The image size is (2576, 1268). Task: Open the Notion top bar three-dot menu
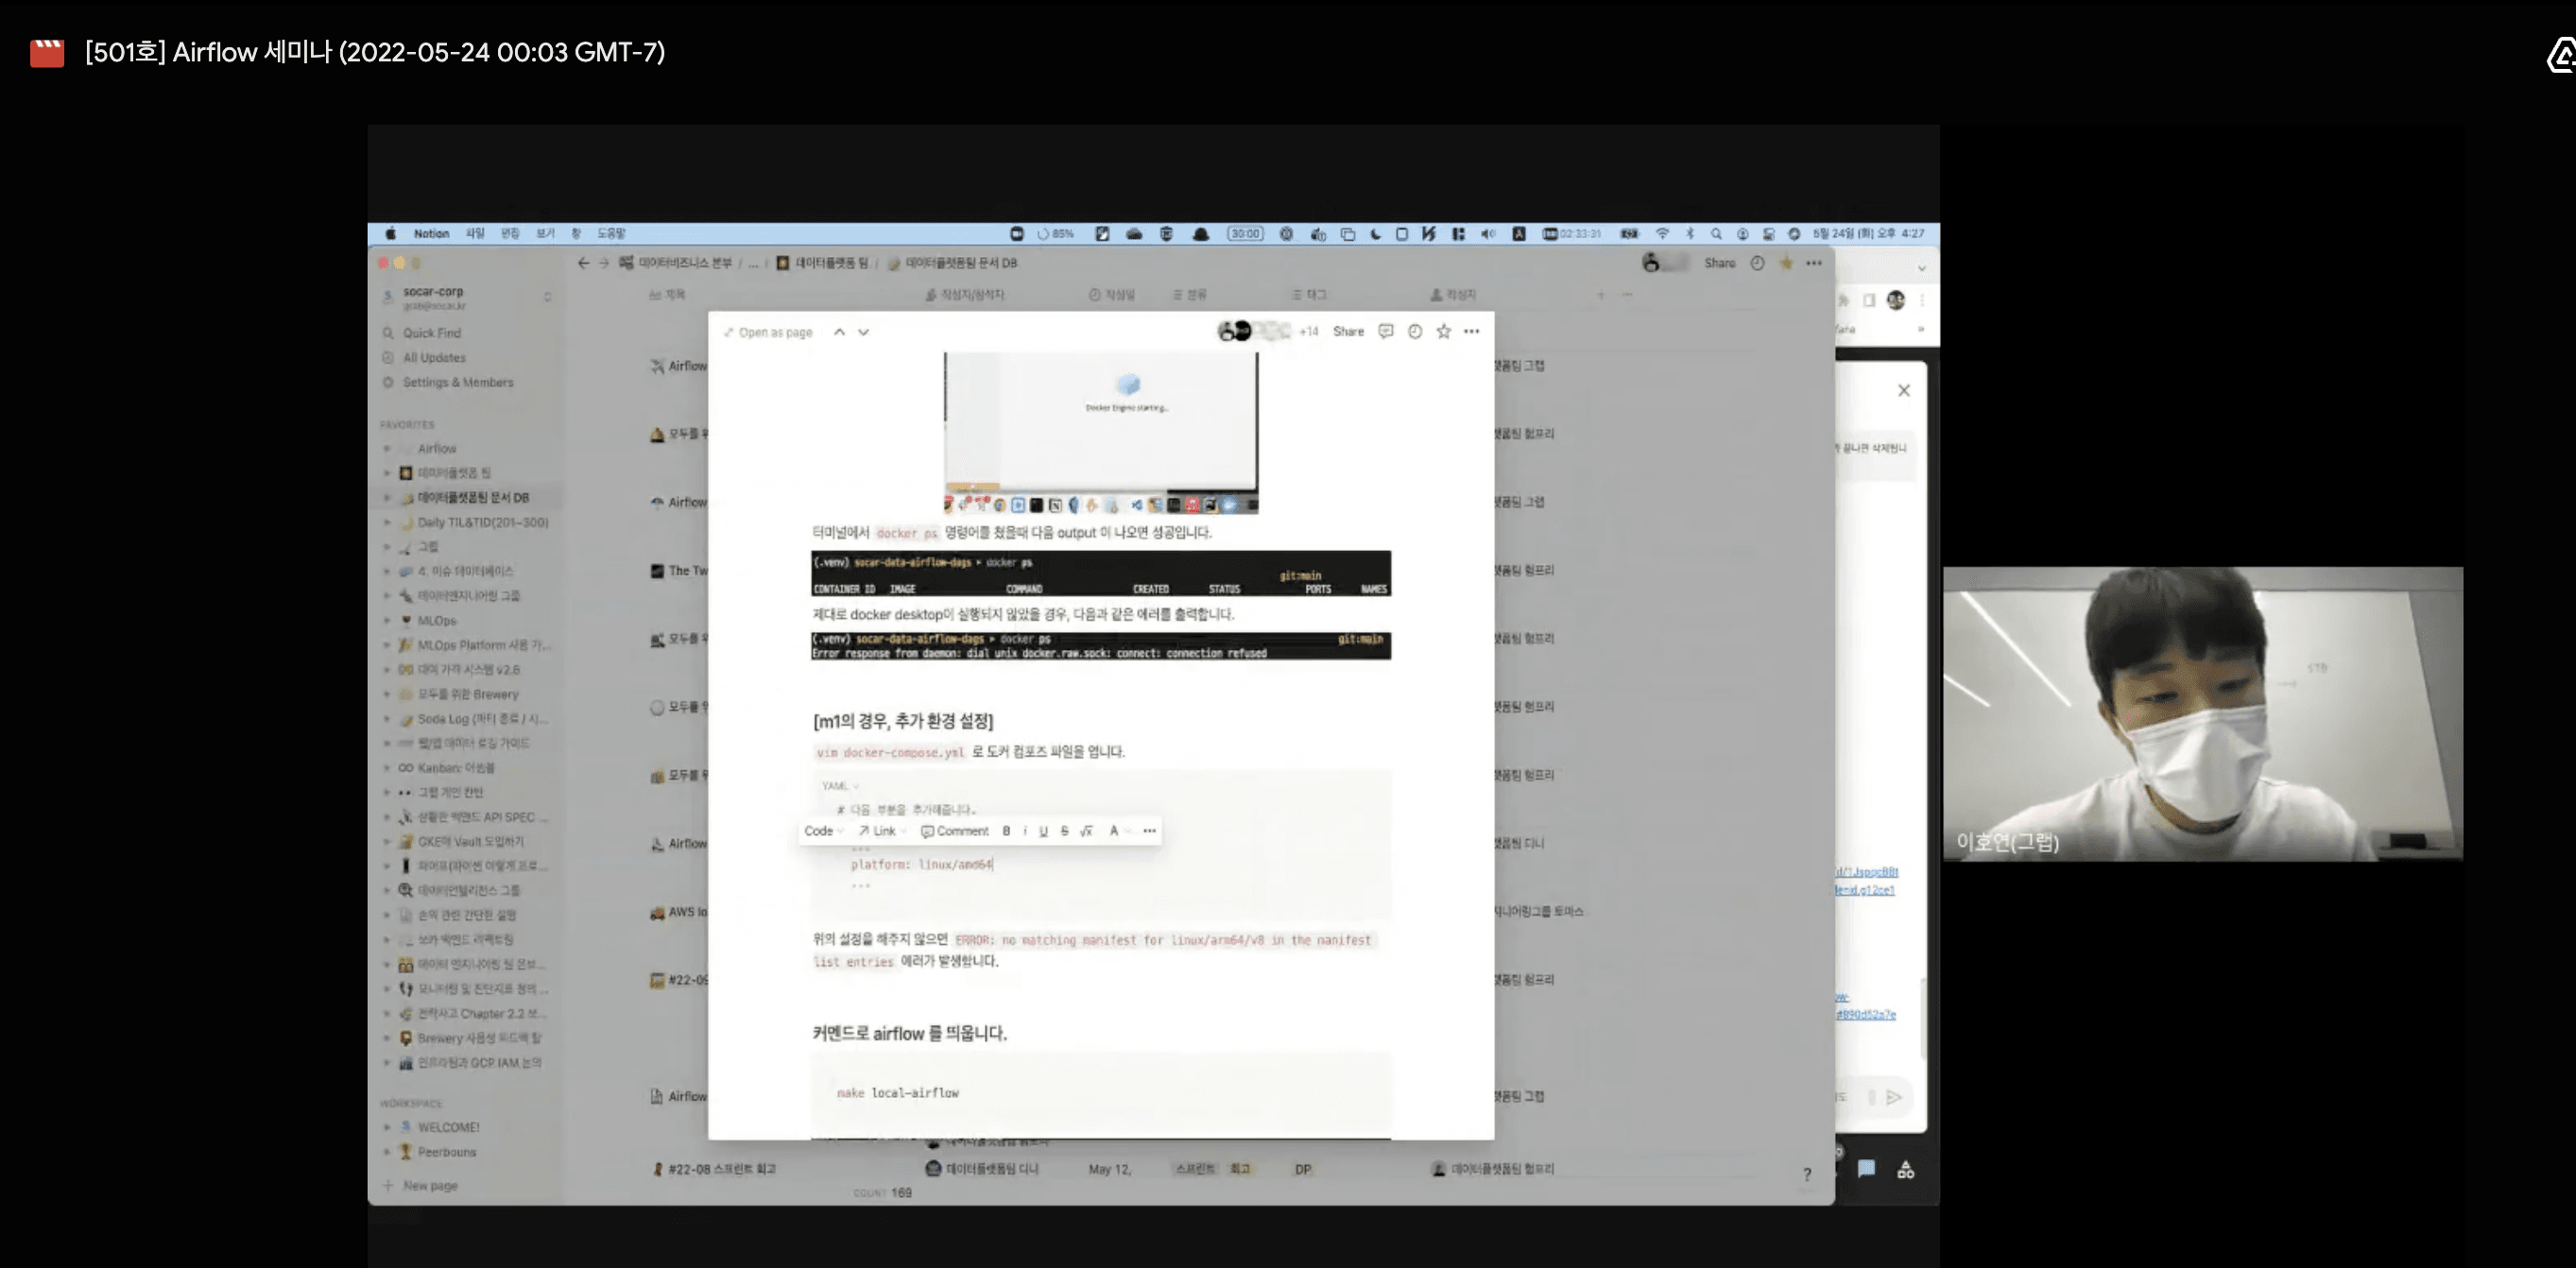coord(1814,263)
